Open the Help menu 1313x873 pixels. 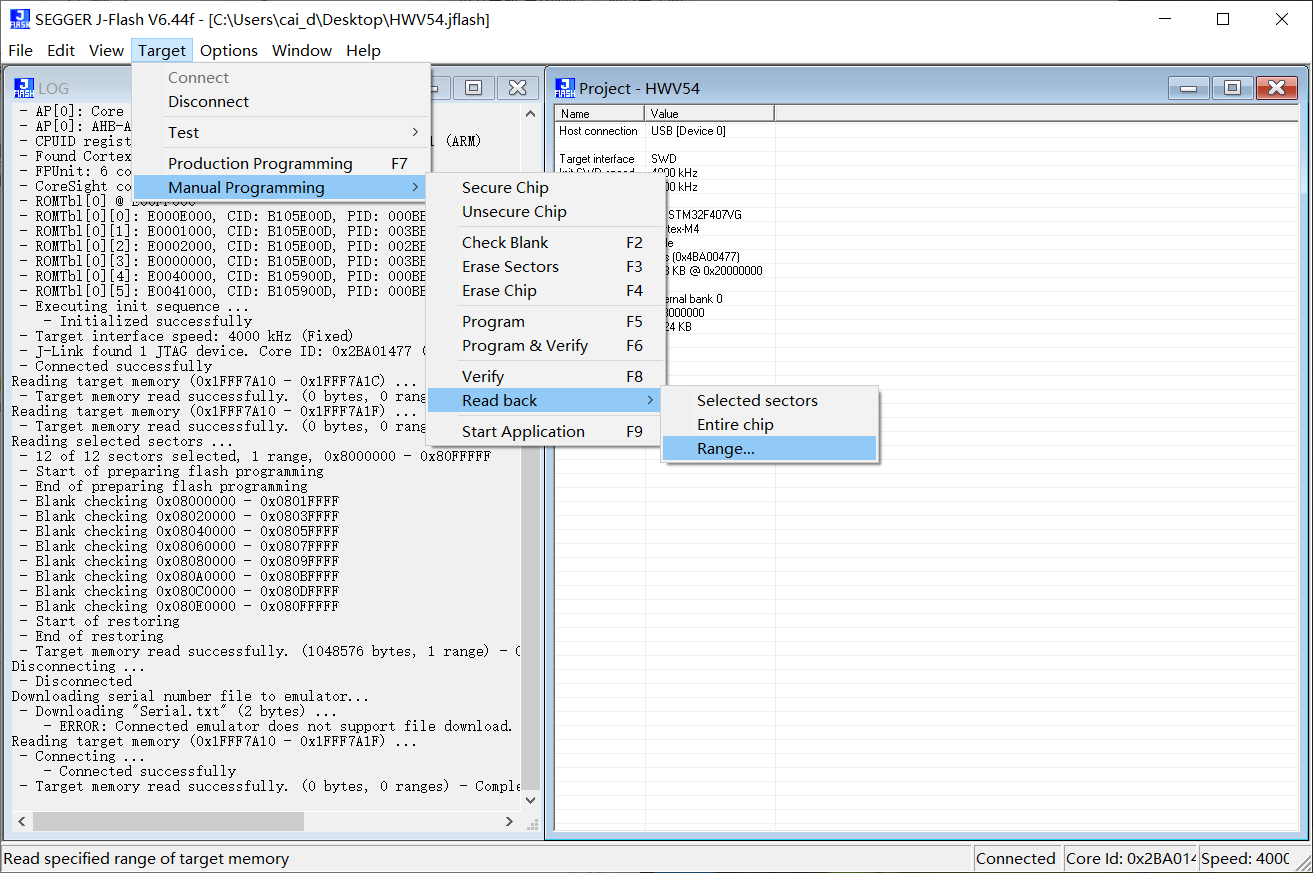[363, 50]
